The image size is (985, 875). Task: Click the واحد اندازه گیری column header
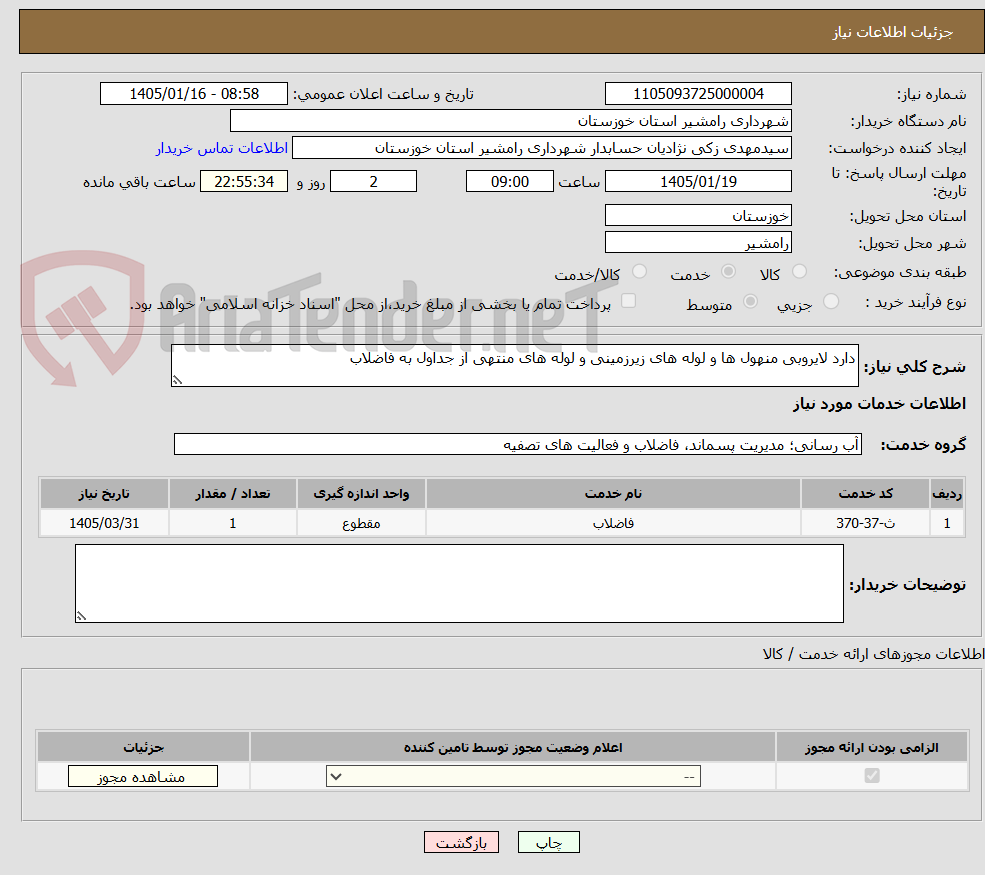coord(361,494)
